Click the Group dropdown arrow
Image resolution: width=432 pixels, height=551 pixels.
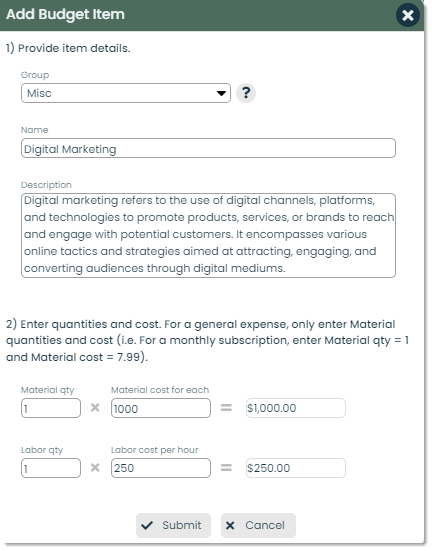tap(221, 93)
